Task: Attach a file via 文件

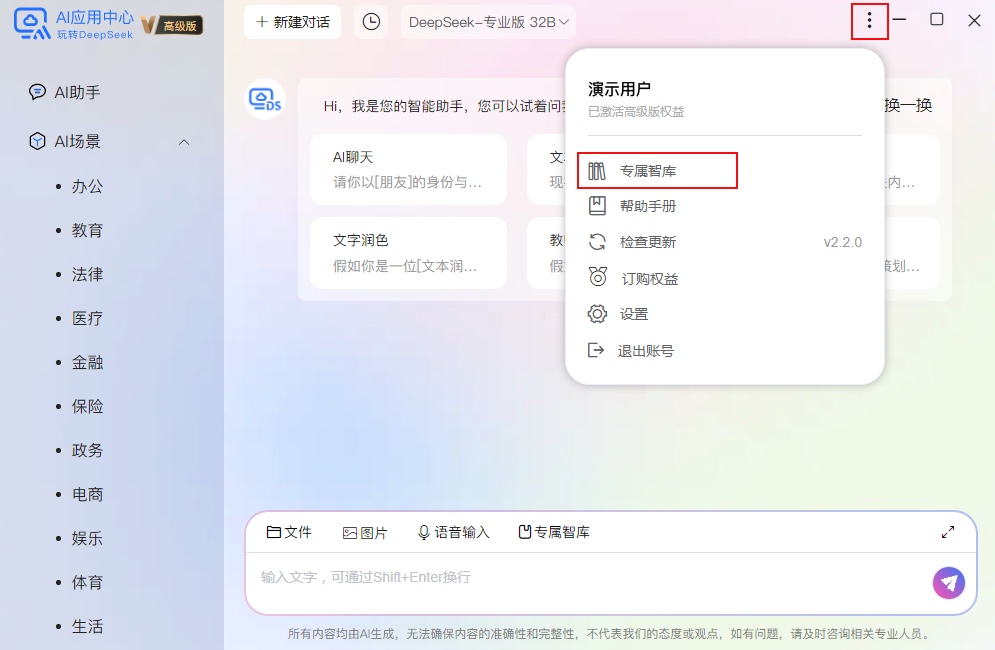Action: point(289,532)
